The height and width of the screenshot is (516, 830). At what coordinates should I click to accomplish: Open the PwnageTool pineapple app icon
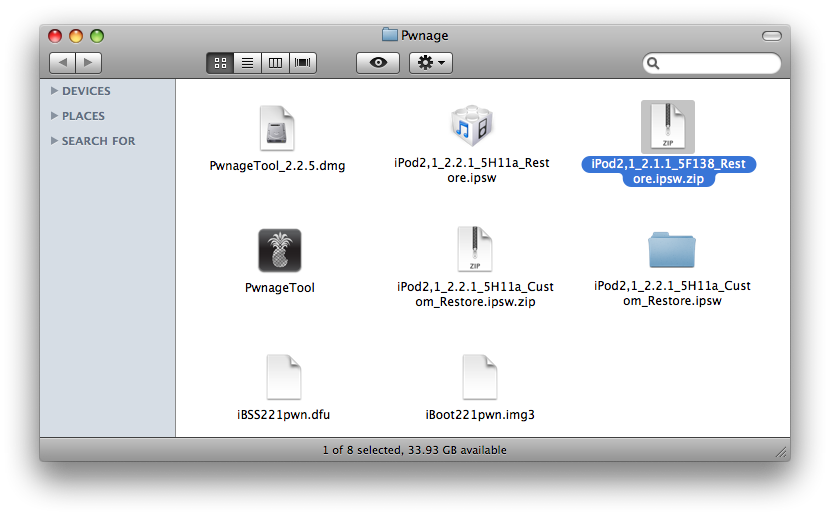point(279,251)
